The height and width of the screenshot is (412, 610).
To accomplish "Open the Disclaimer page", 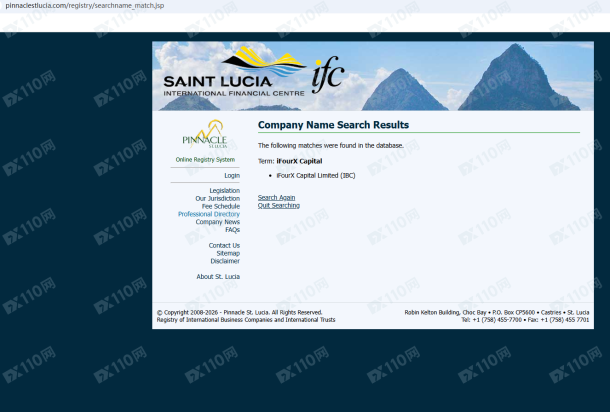I will tap(225, 261).
